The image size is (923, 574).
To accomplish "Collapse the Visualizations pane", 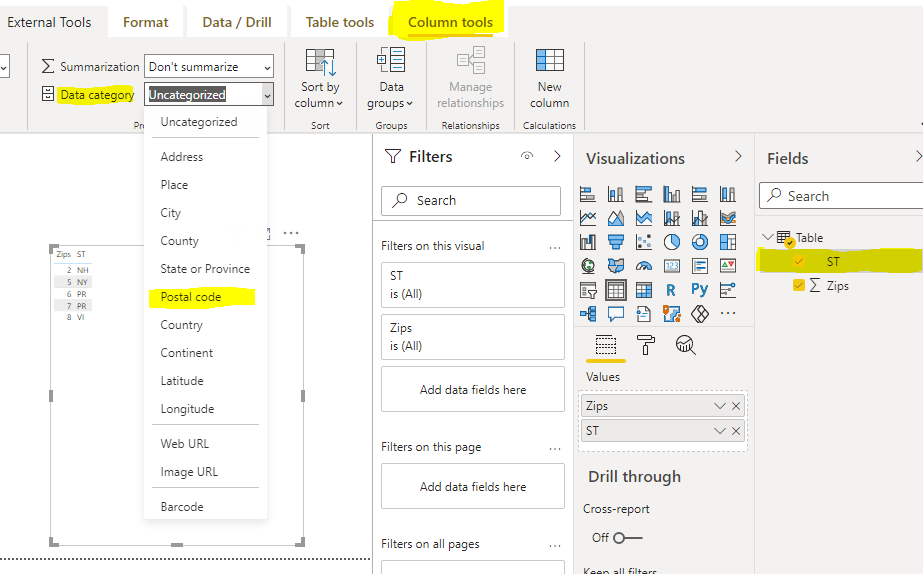I will click(x=738, y=156).
